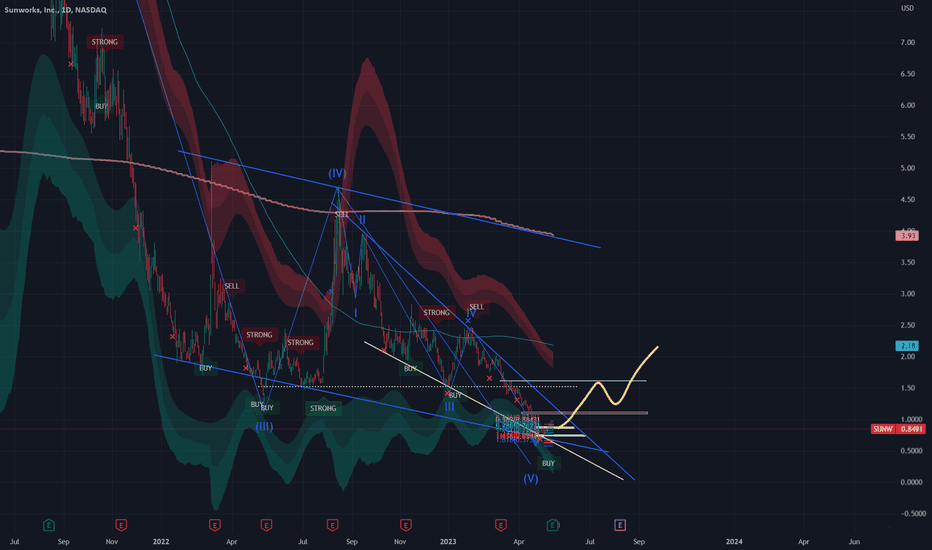Open red earnings marker between Apr and Jul 2022
This screenshot has height=550, width=932.
point(266,525)
